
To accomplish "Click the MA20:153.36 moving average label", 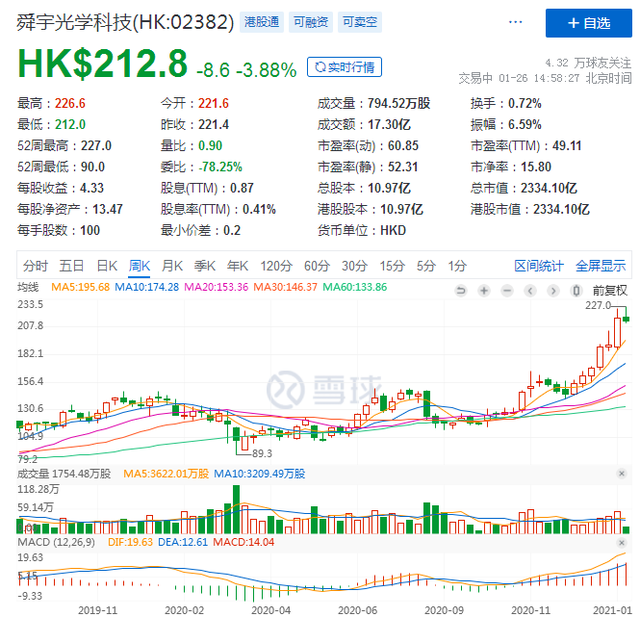I will (x=216, y=287).
